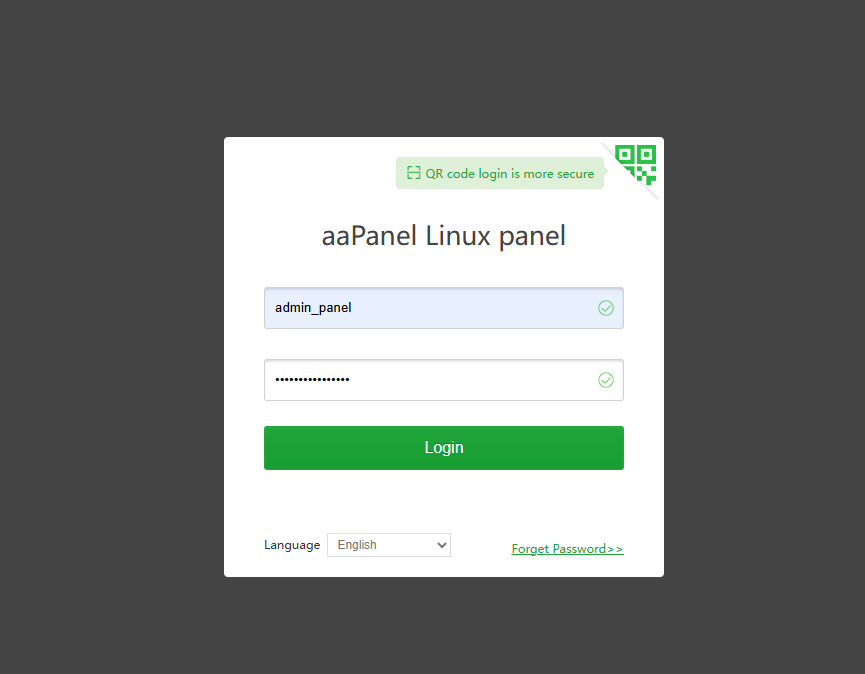The height and width of the screenshot is (674, 865).
Task: Switch to QR code login via corner icon
Action: [636, 164]
